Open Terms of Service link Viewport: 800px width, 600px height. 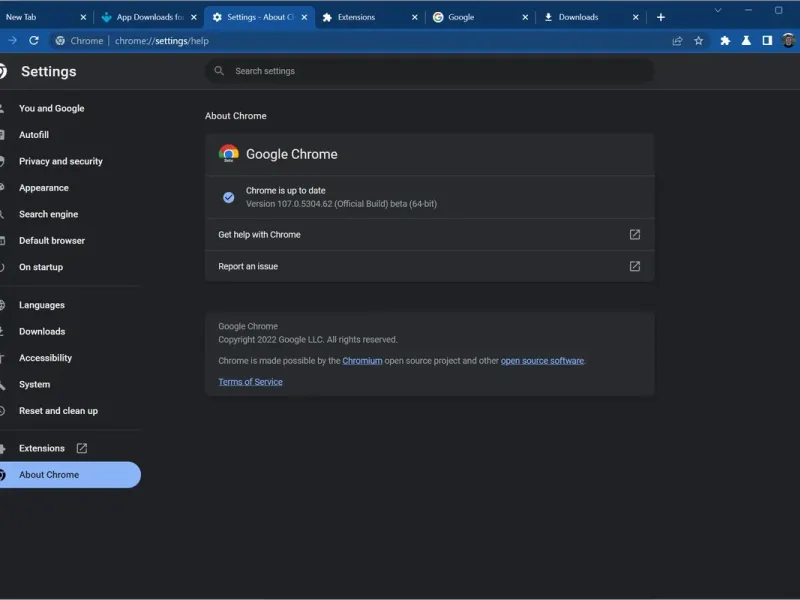[250, 382]
